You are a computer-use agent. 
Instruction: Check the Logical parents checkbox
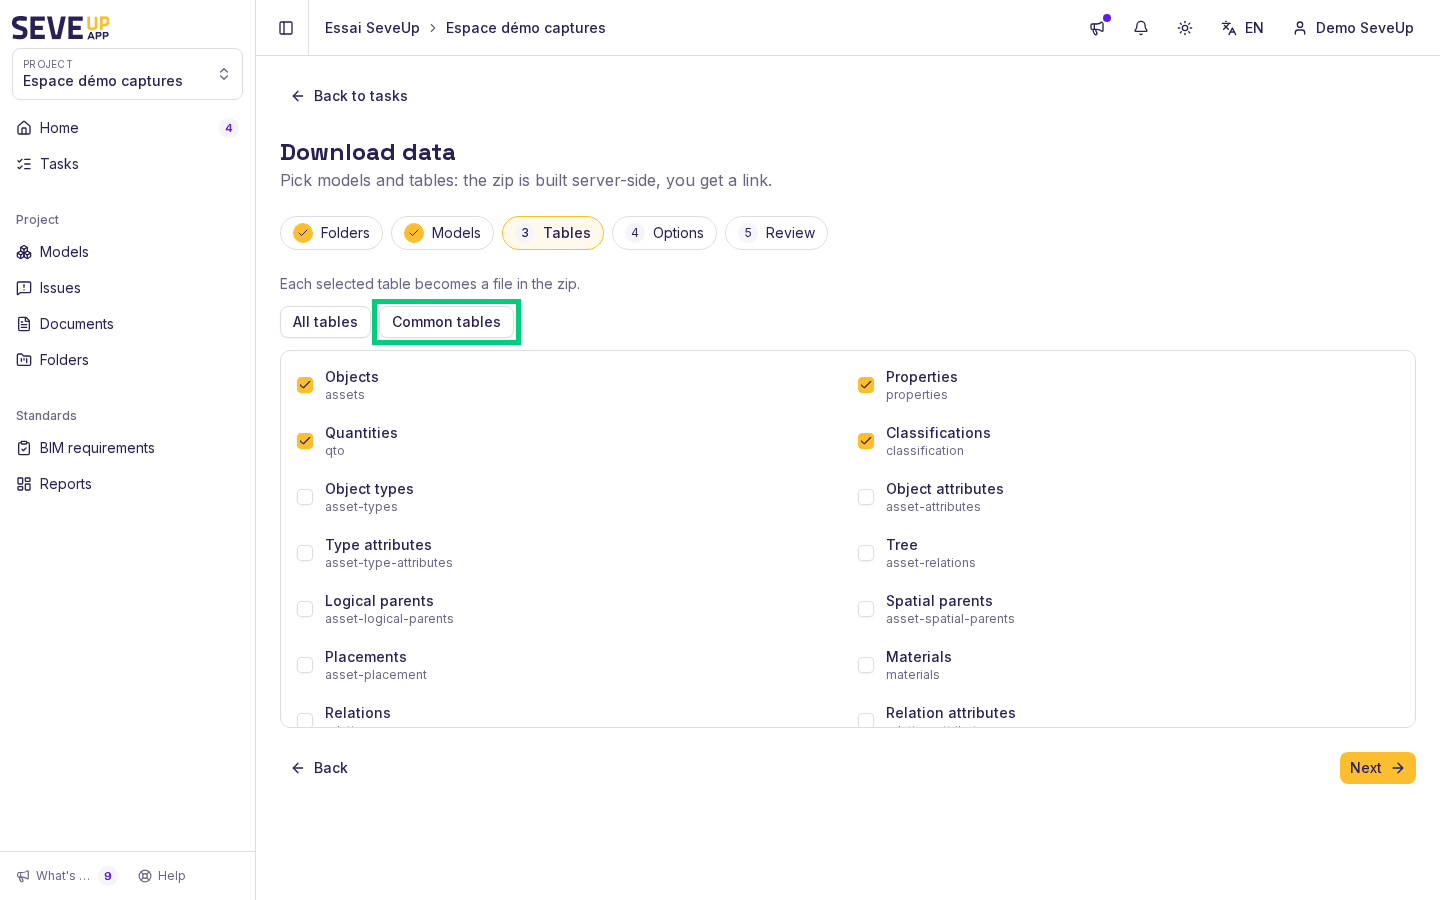tap(305, 609)
